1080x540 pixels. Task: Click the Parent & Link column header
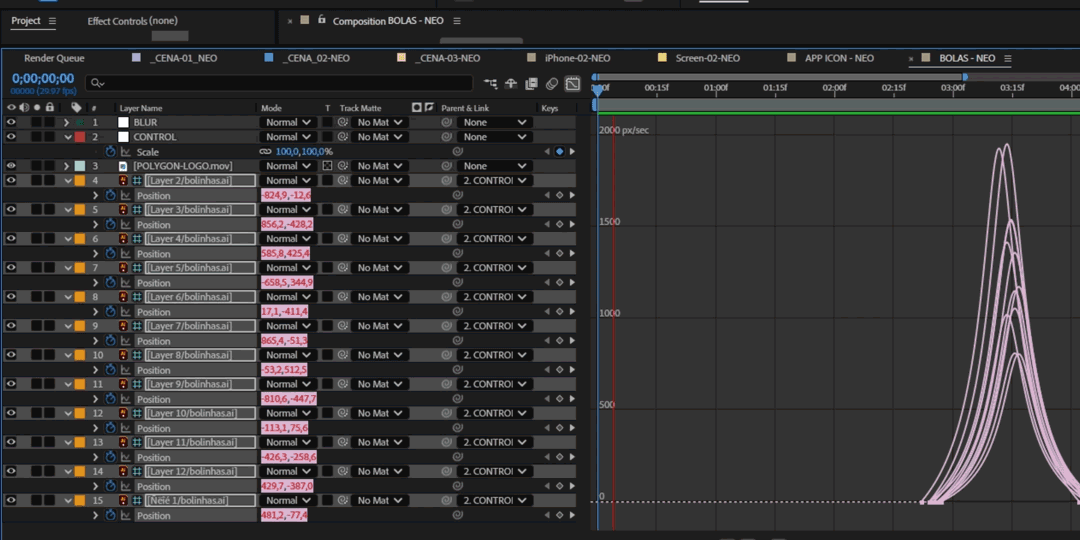tap(465, 108)
